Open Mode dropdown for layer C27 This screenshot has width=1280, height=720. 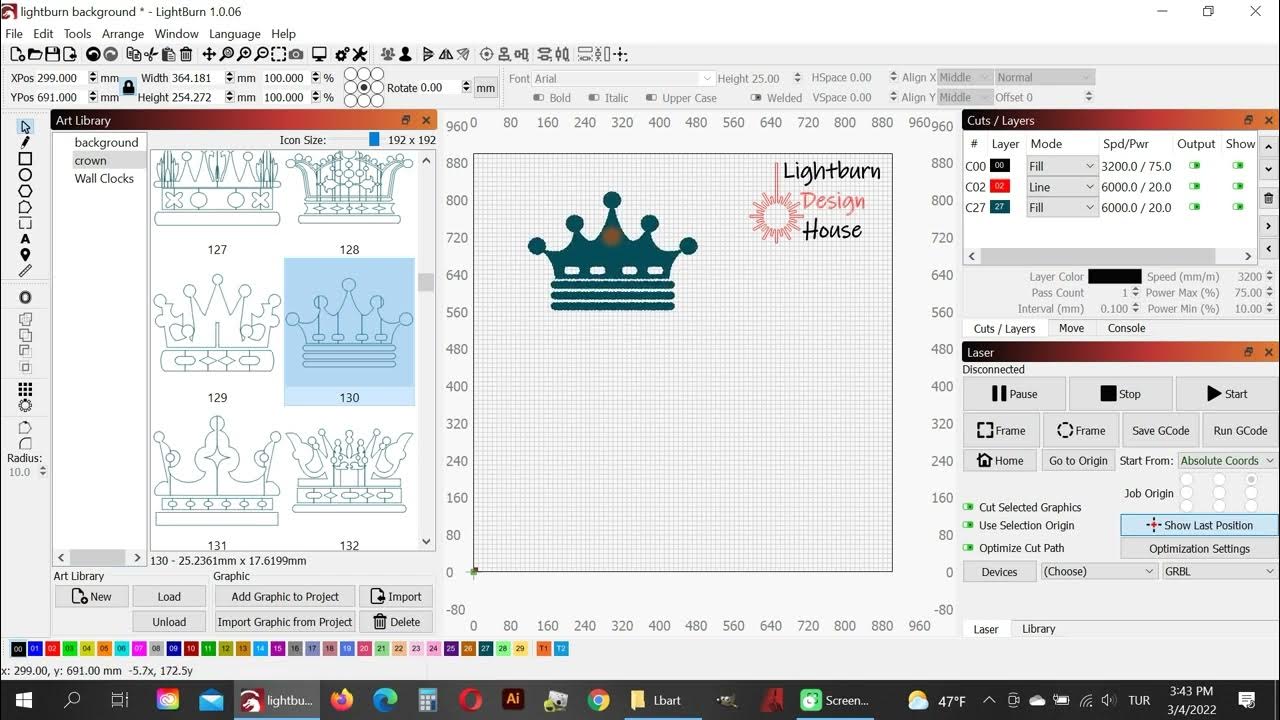point(1062,208)
